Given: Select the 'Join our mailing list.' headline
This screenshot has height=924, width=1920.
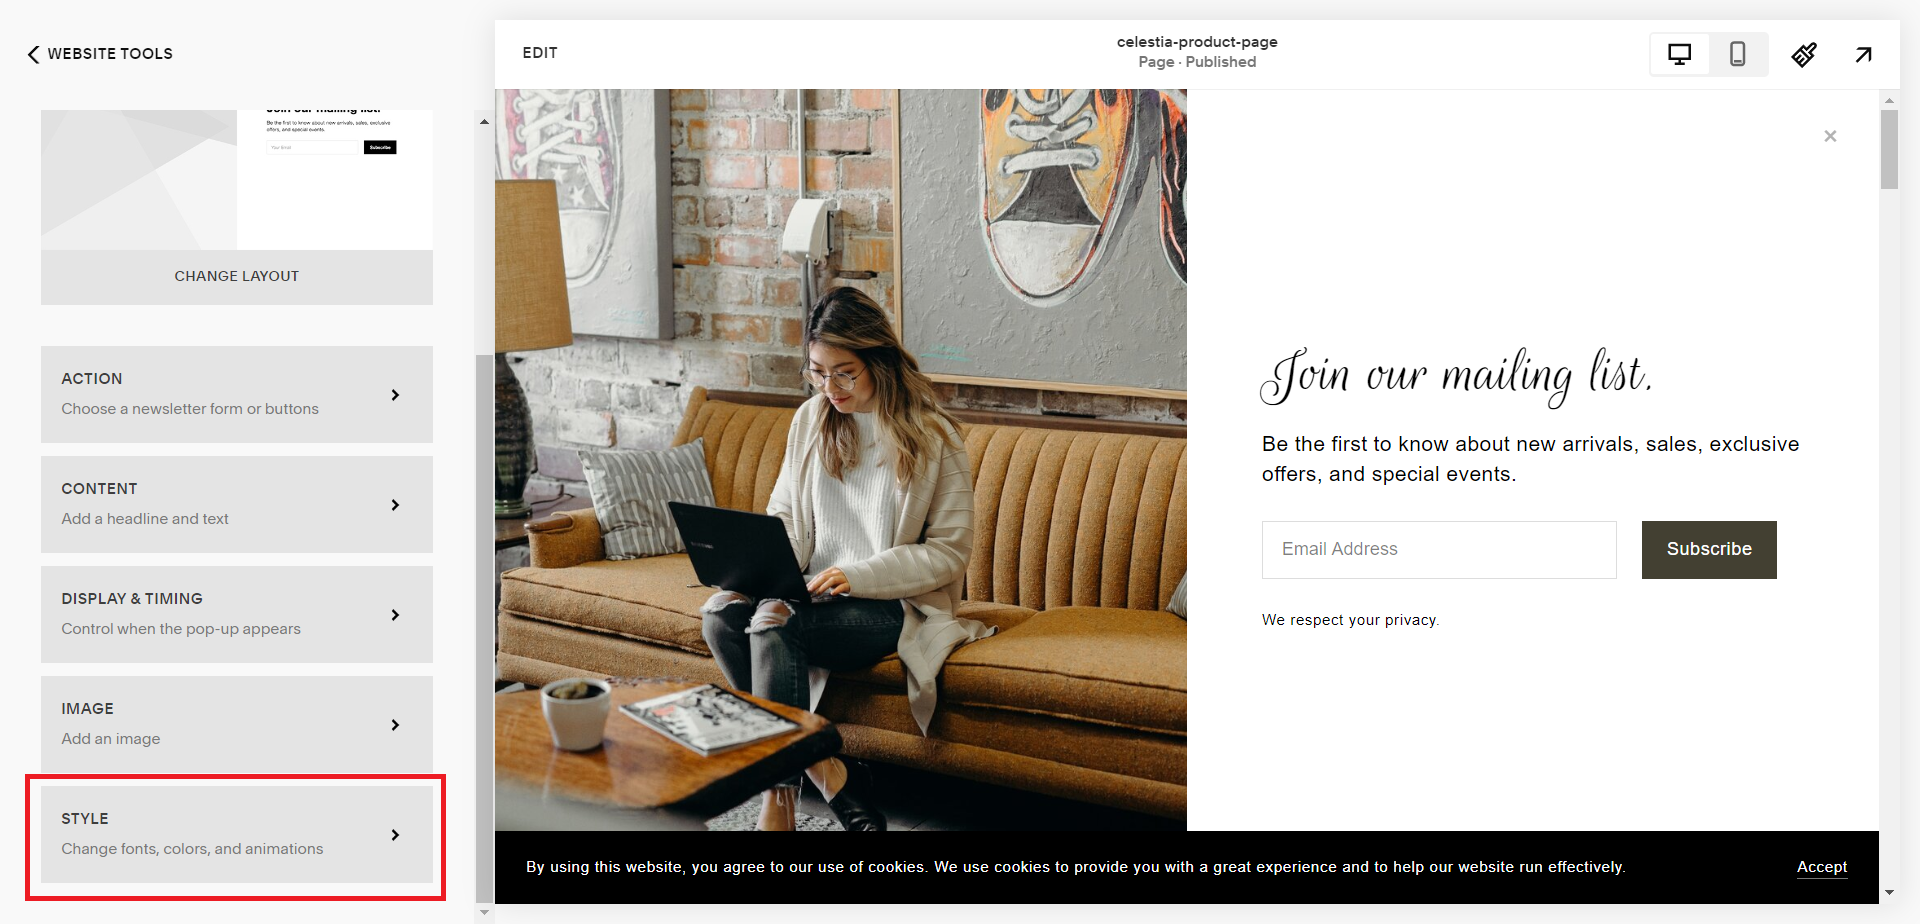Looking at the screenshot, I should point(1456,377).
